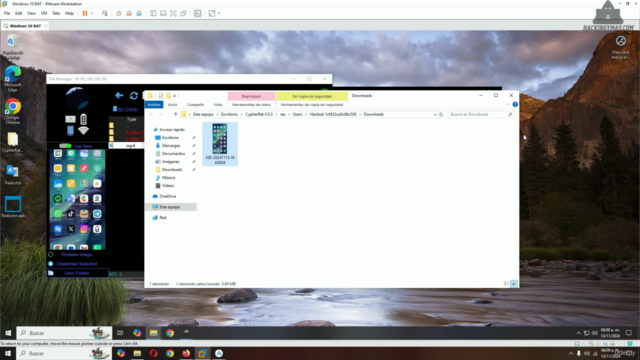The height and width of the screenshot is (360, 640).
Task: Select the mp4 row in File Manager list
Action: [x=127, y=145]
